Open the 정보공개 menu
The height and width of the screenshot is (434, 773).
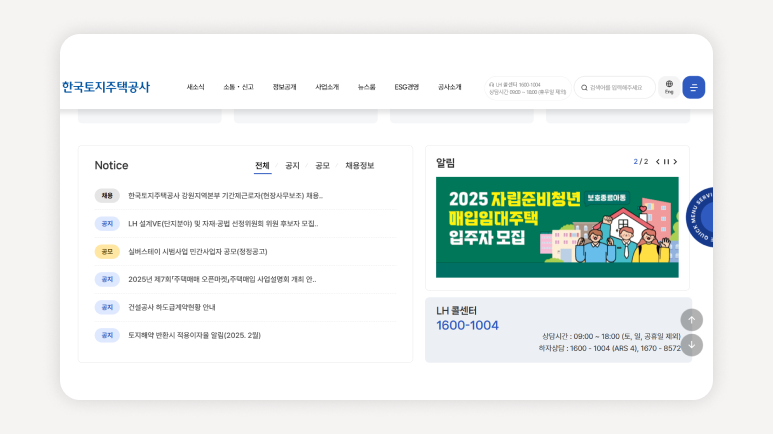[284, 87]
